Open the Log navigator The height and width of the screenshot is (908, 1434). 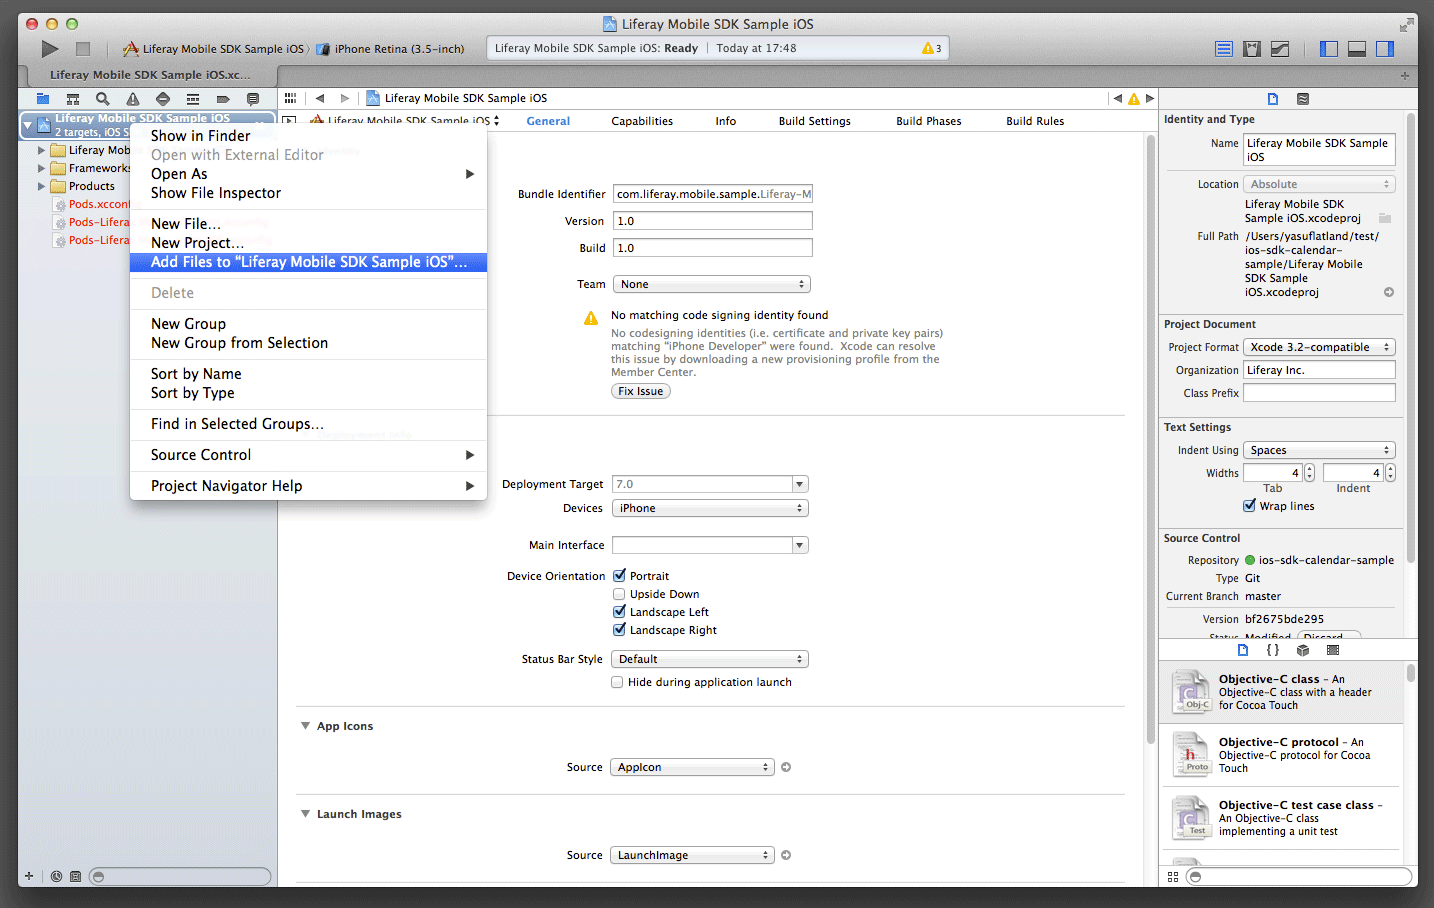[x=253, y=99]
